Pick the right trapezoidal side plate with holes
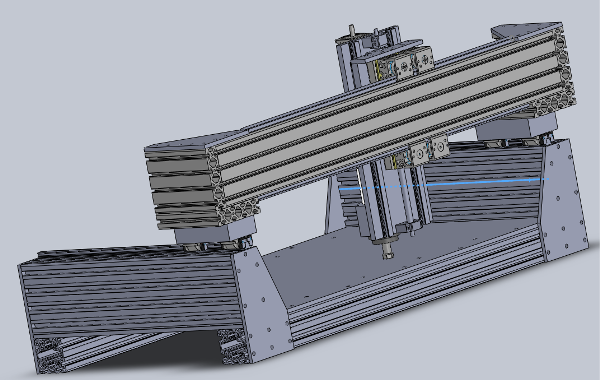The width and height of the screenshot is (600, 380). [x=564, y=199]
